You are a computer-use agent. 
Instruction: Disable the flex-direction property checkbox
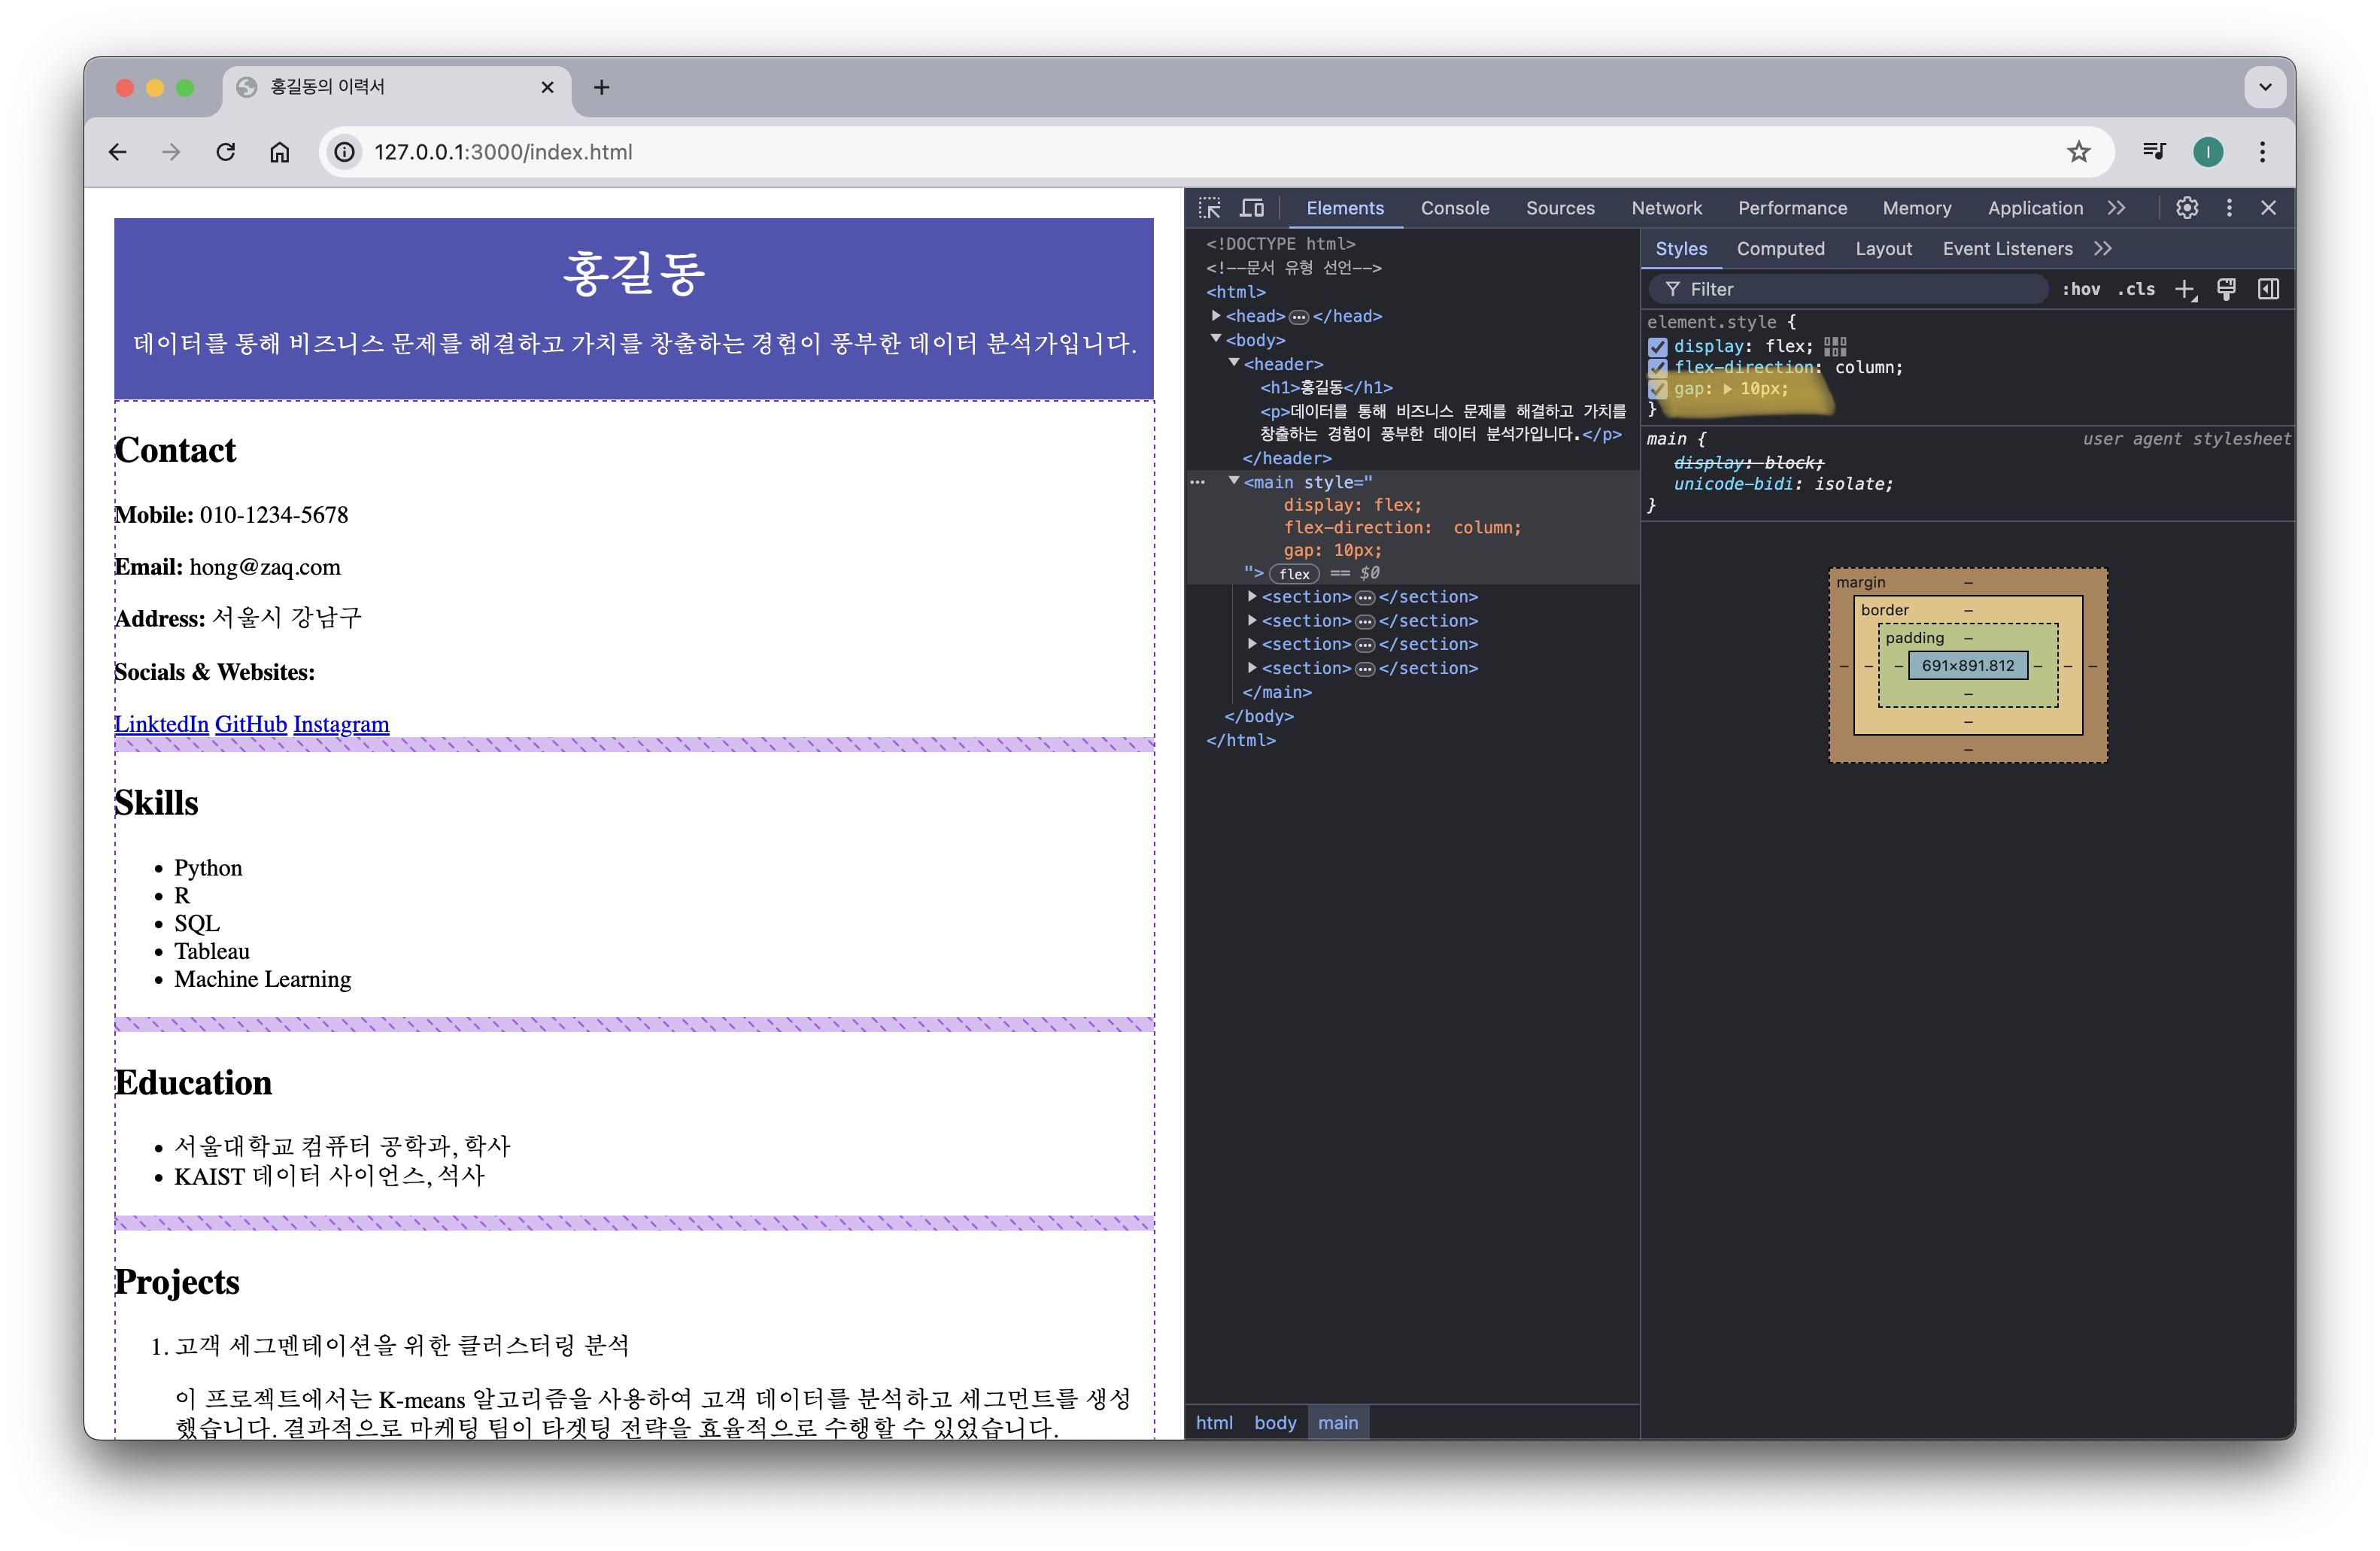[x=1658, y=368]
